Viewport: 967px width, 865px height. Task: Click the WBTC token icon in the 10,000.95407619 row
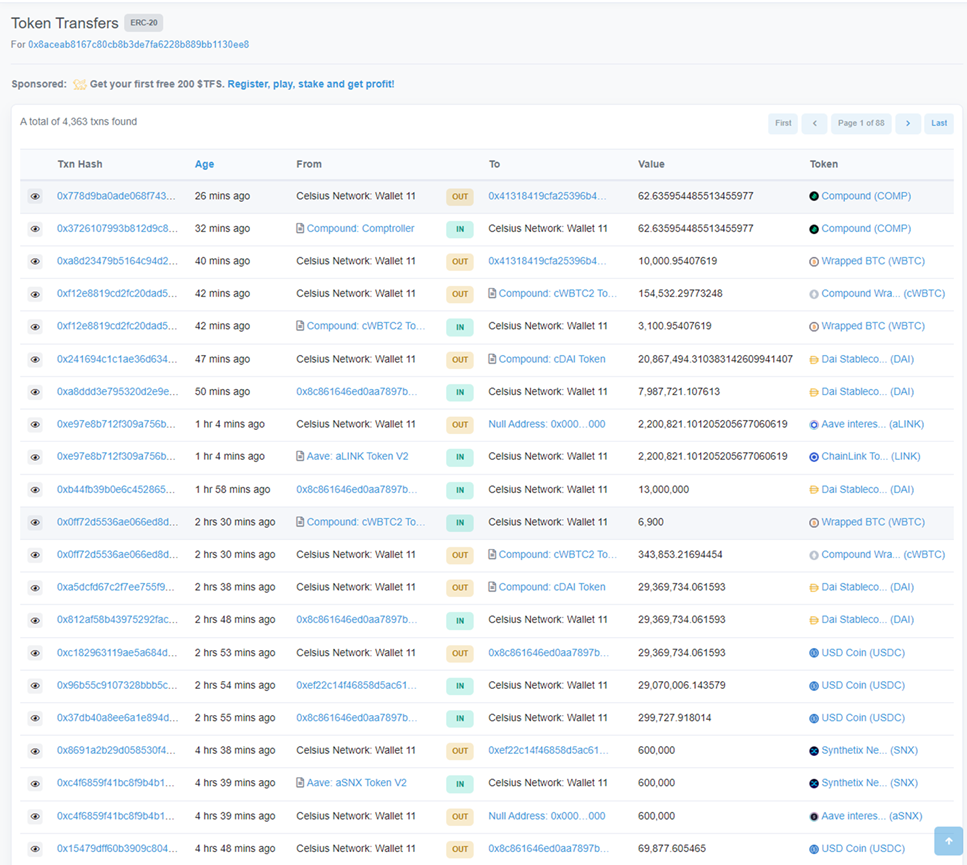(814, 261)
